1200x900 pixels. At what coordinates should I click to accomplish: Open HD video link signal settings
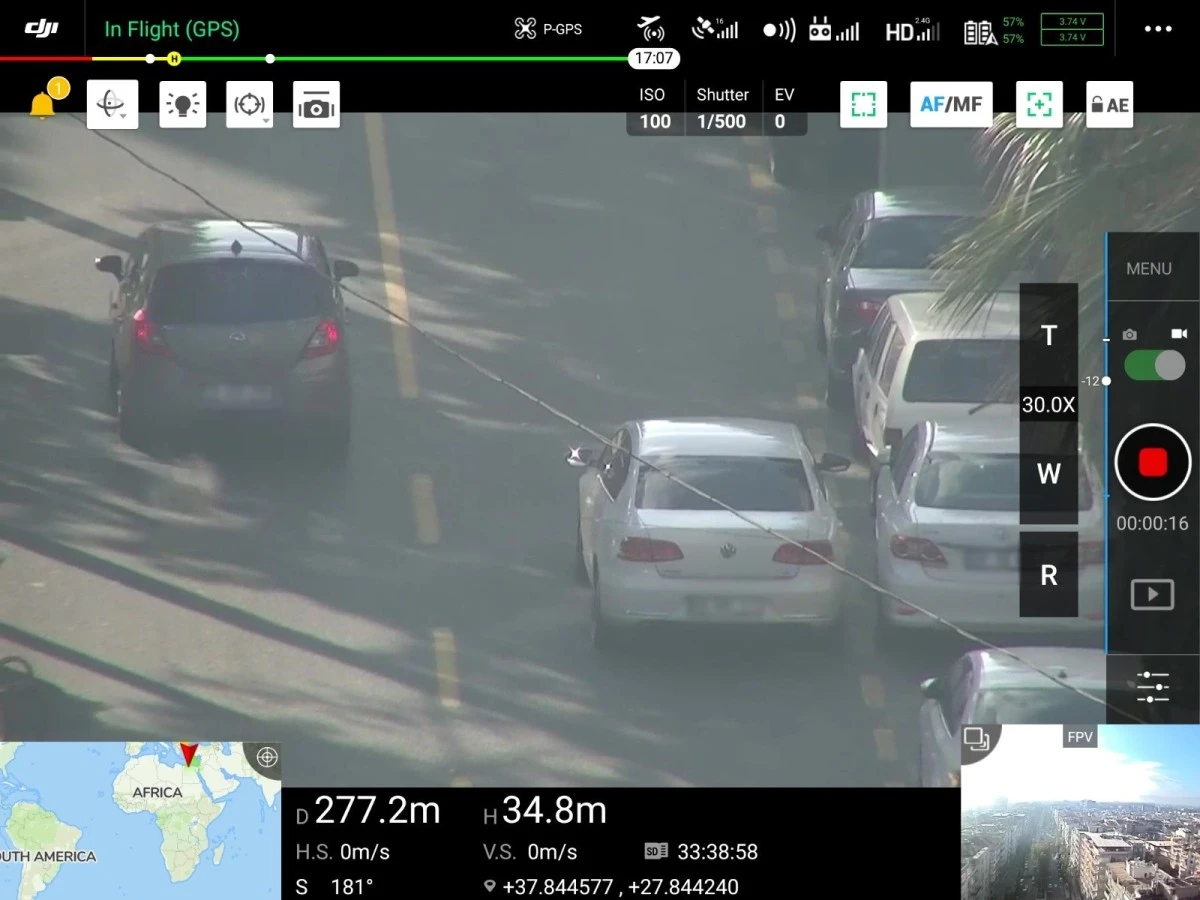(x=912, y=29)
